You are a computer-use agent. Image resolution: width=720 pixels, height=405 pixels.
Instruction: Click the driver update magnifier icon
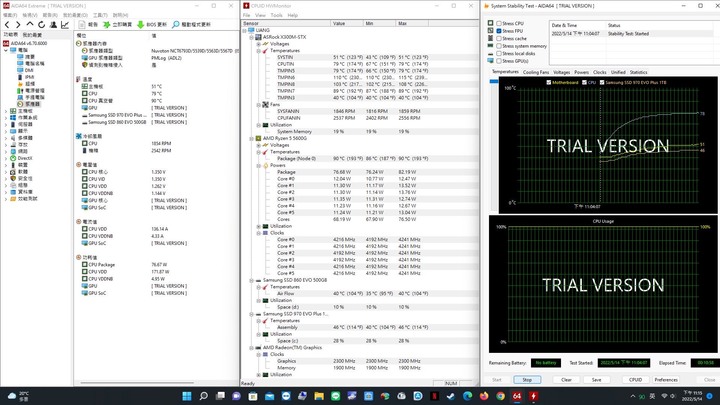coord(175,24)
